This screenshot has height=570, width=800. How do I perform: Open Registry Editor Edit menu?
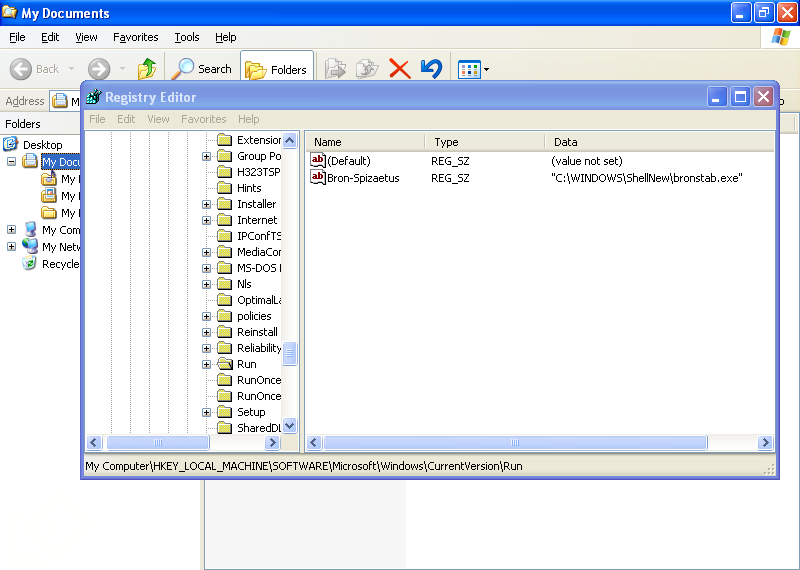126,119
